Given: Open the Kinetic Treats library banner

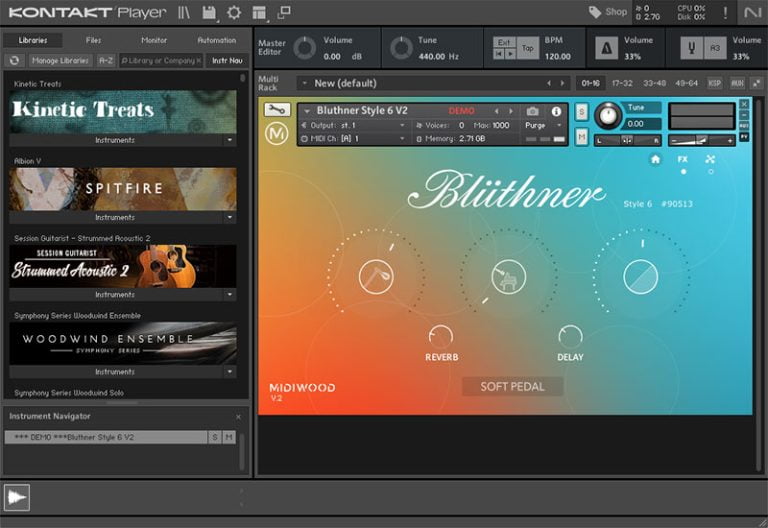Looking at the screenshot, I should 122,111.
